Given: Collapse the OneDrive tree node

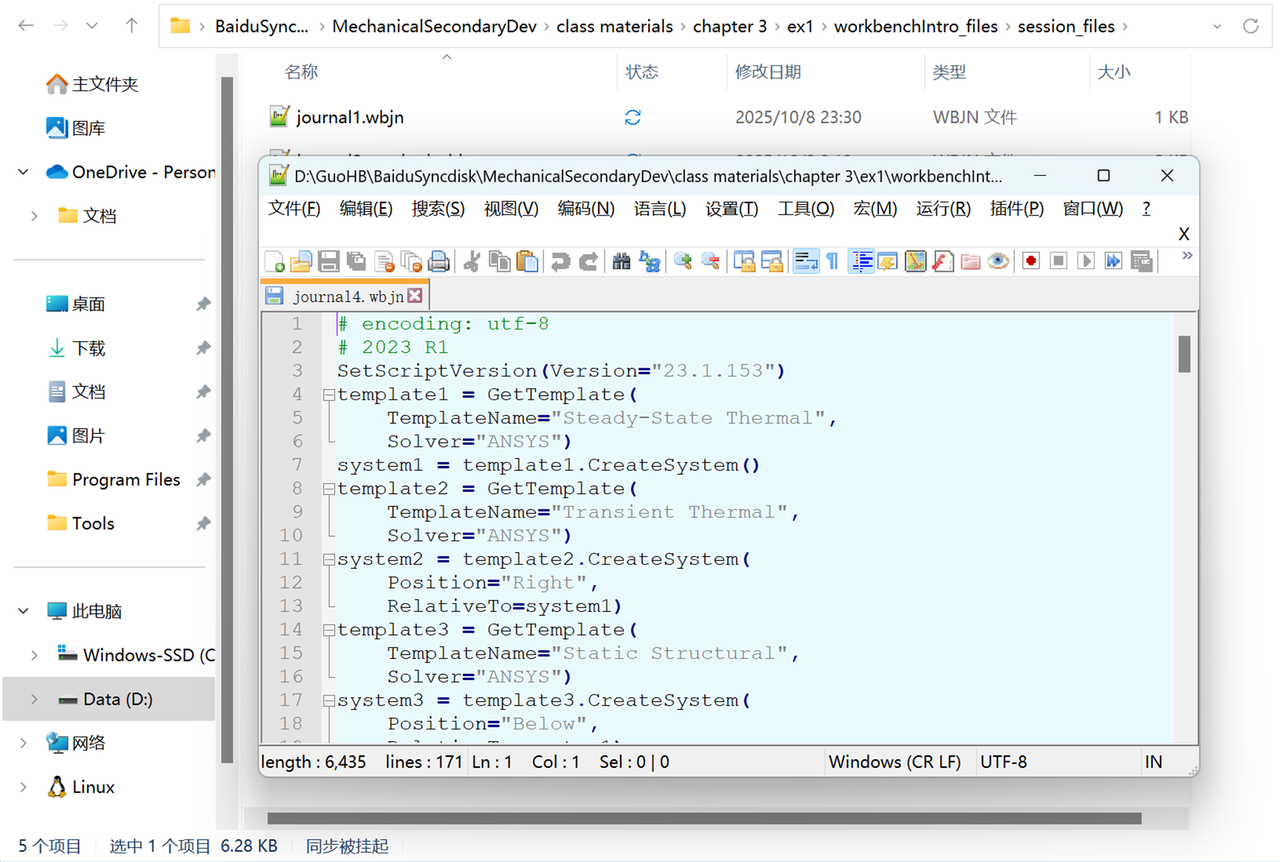Looking at the screenshot, I should [x=23, y=172].
